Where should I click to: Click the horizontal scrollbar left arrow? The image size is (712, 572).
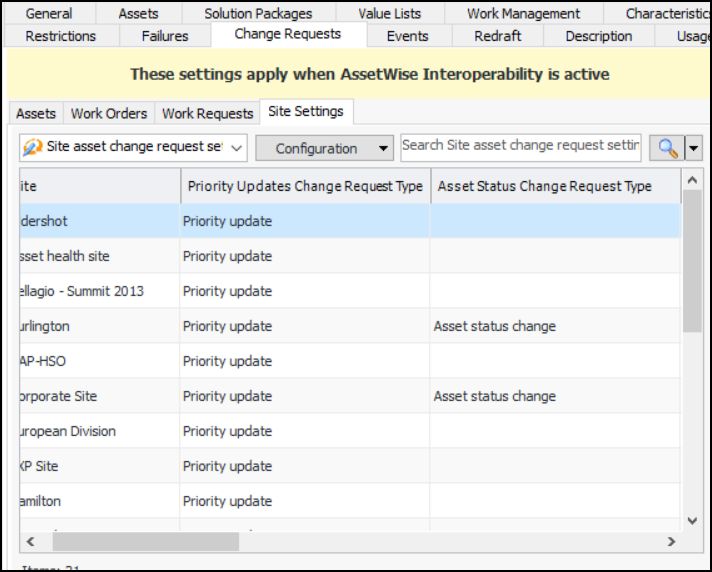pos(29,541)
